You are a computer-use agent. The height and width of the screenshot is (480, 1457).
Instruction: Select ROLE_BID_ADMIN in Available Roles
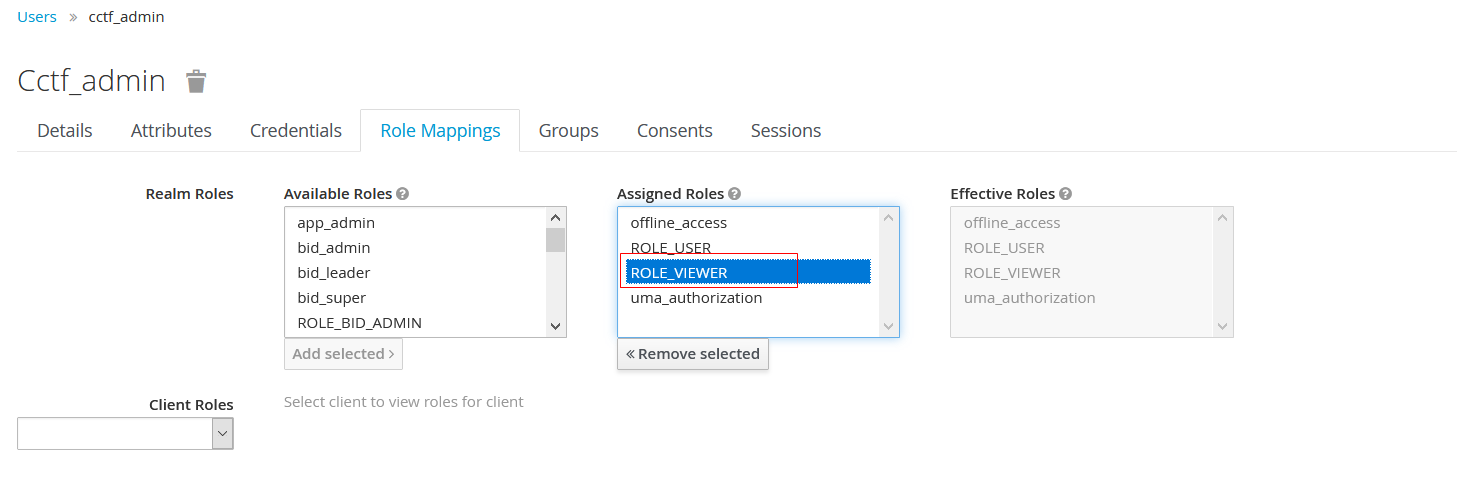click(359, 323)
